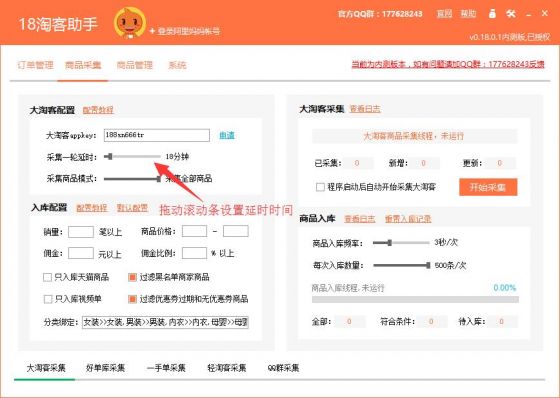Click the 每次入库数量 slider handle
Screen dimensions: 560x398
point(428,265)
